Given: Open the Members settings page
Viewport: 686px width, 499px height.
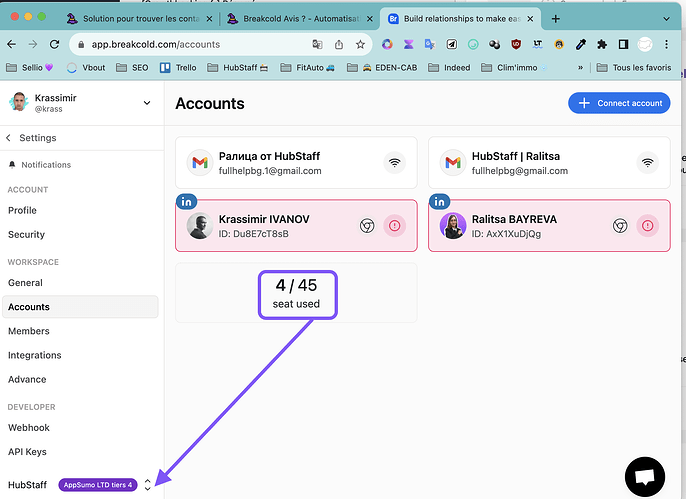Looking at the screenshot, I should (29, 331).
